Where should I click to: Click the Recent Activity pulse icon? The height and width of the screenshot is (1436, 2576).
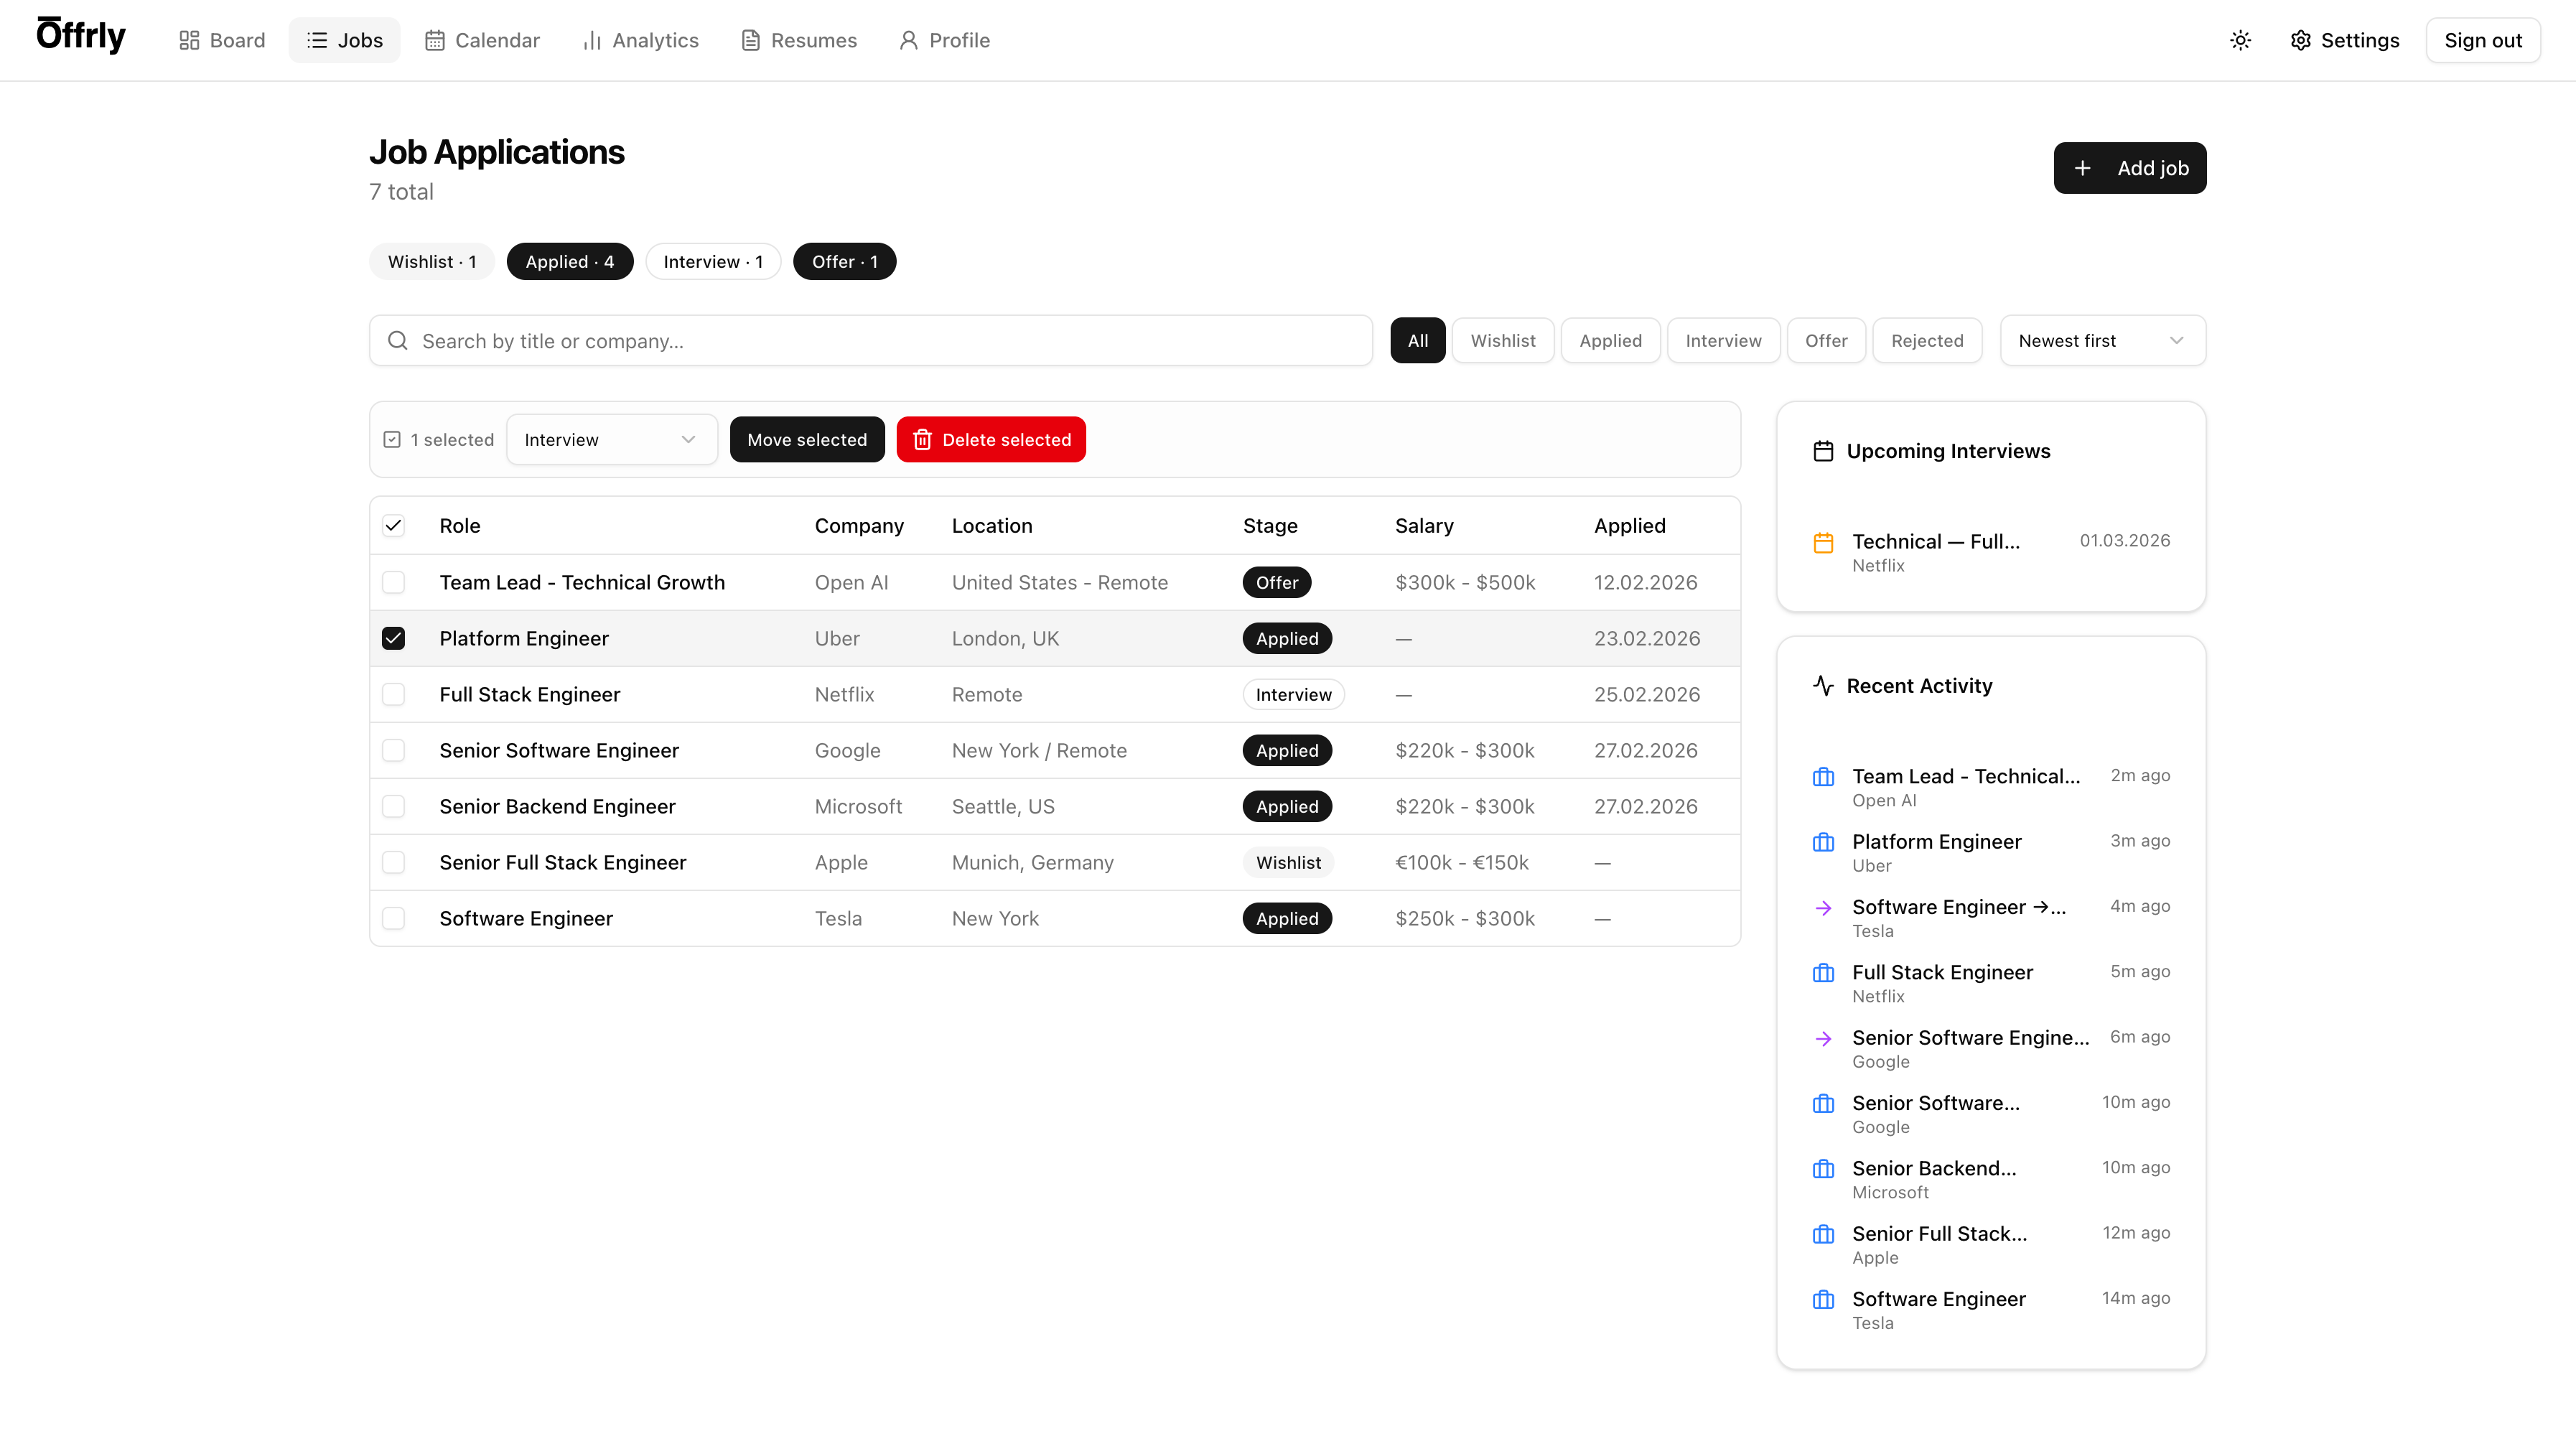(1823, 686)
